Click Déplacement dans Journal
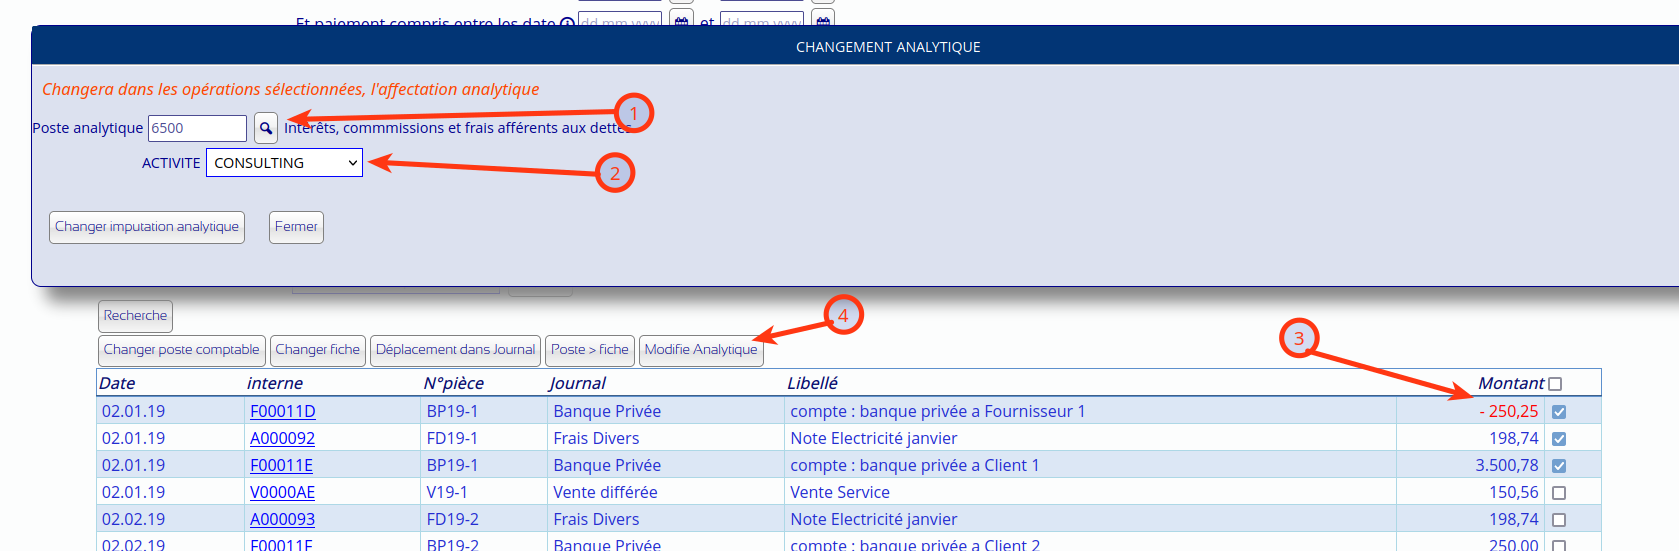Screen dimensions: 1679x551 (455, 350)
